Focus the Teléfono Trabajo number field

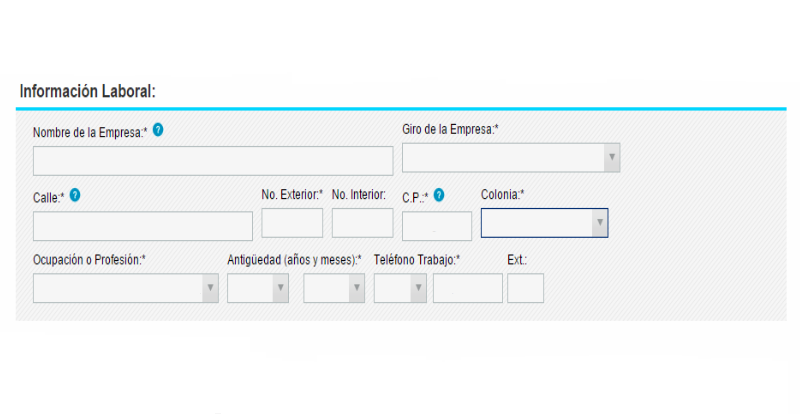tap(467, 288)
